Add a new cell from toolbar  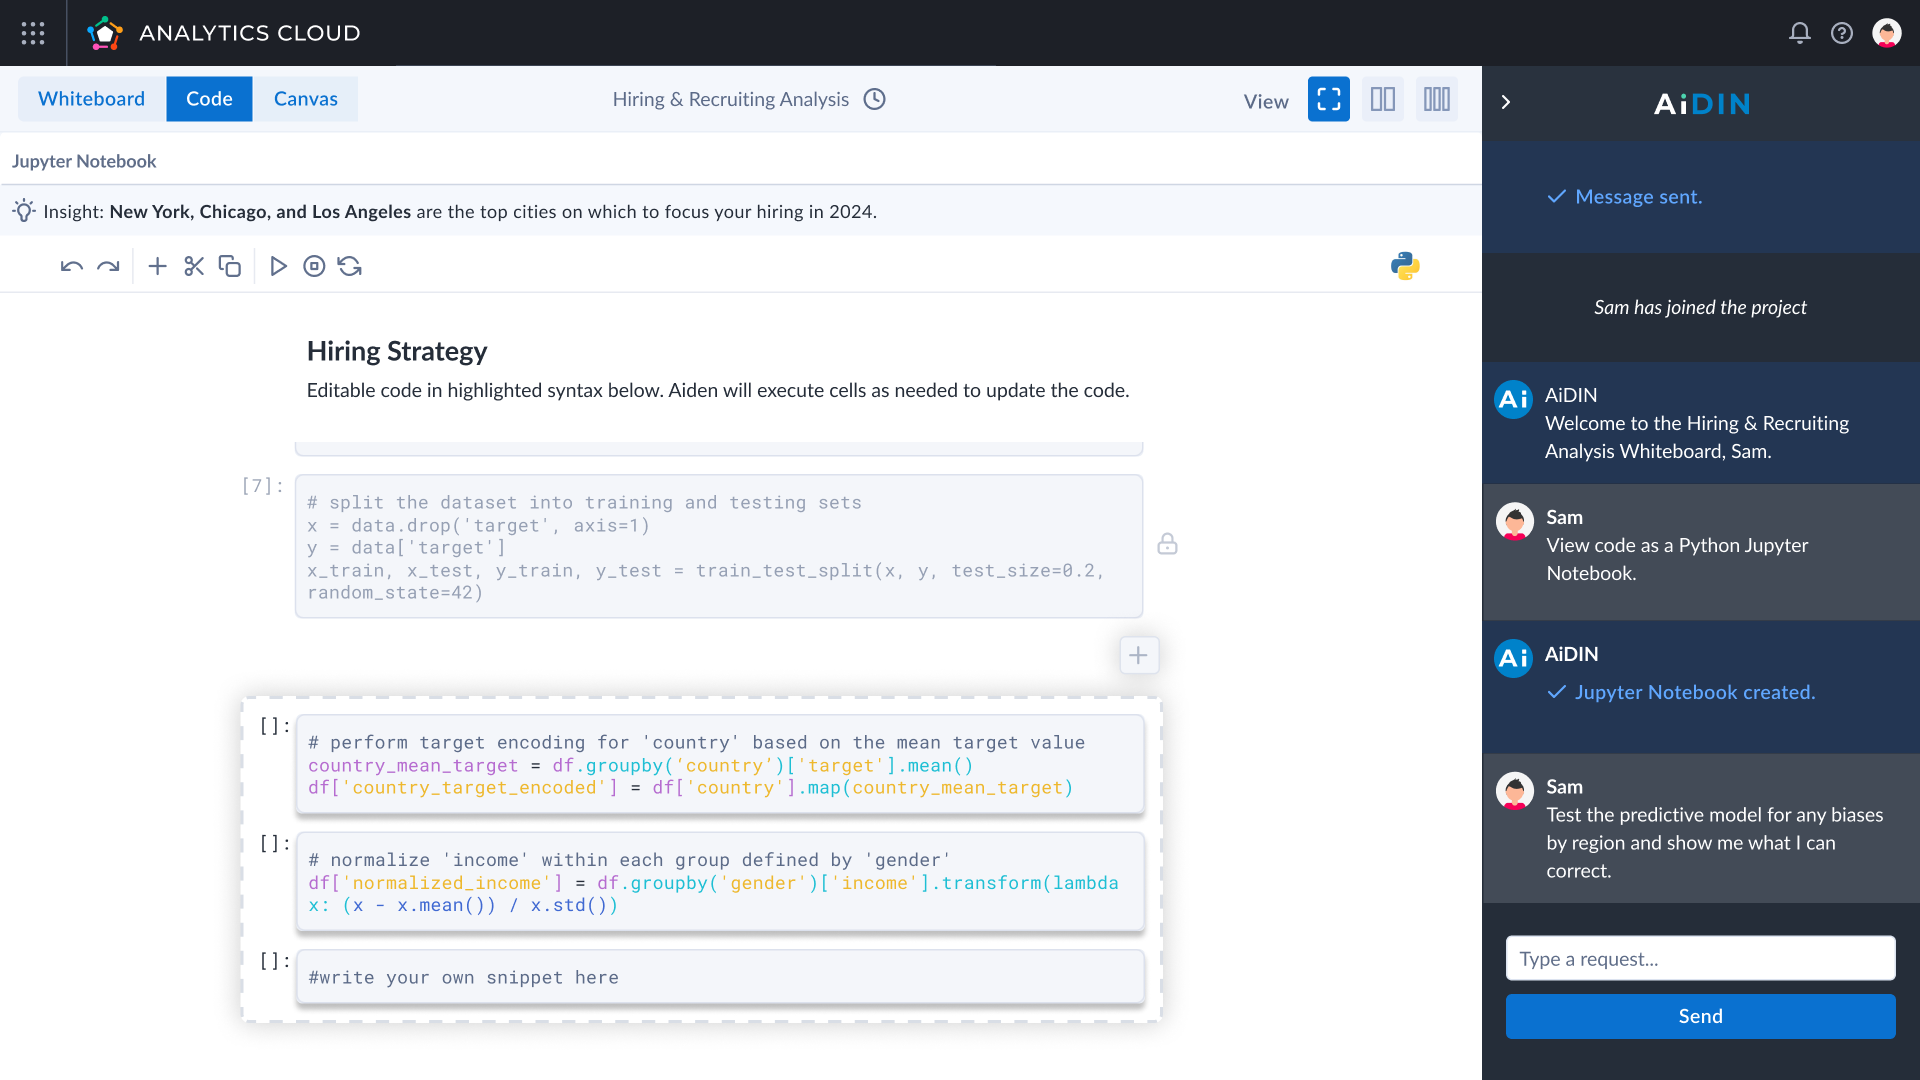pos(157,266)
